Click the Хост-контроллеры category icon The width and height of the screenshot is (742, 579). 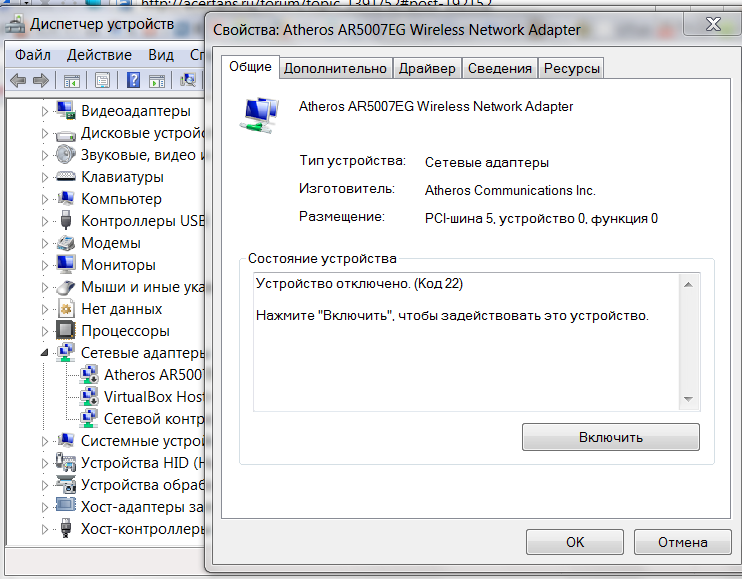pyautogui.click(x=66, y=528)
